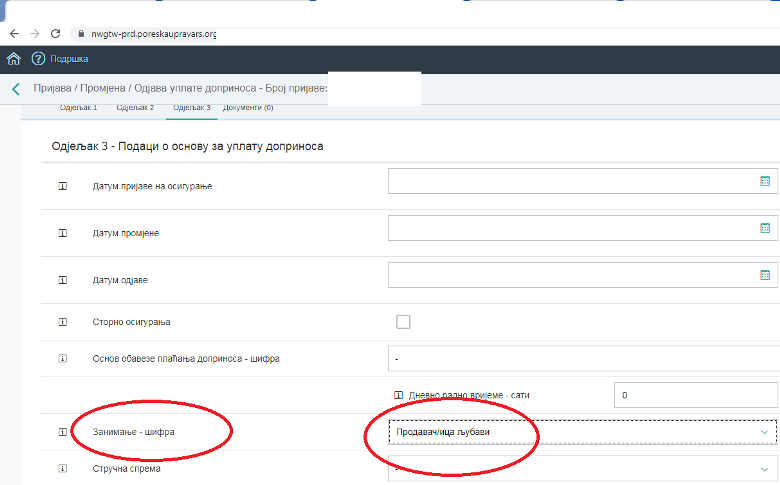The image size is (780, 485).
Task: Open calendar picker for Датум одјаве
Action: pyautogui.click(x=765, y=274)
